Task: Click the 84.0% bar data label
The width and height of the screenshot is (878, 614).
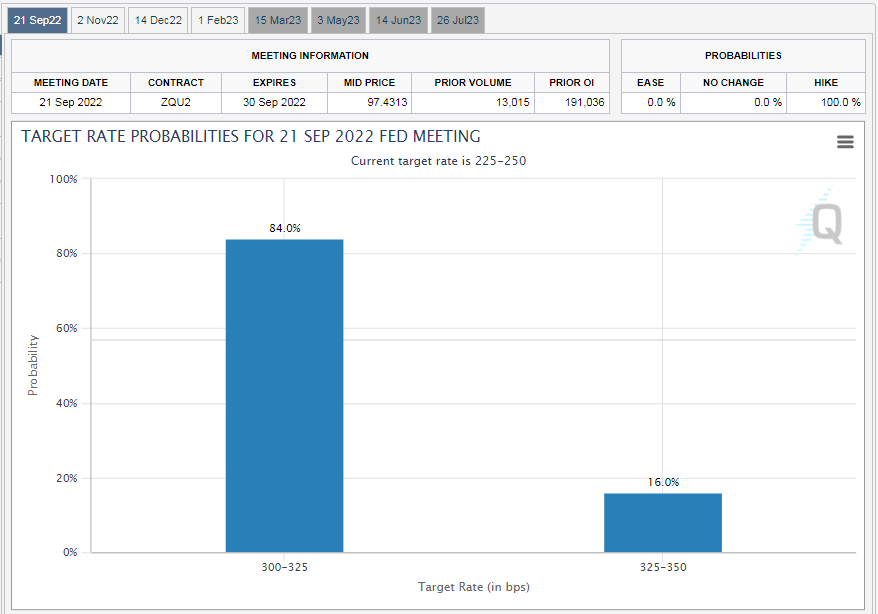Action: (x=284, y=228)
